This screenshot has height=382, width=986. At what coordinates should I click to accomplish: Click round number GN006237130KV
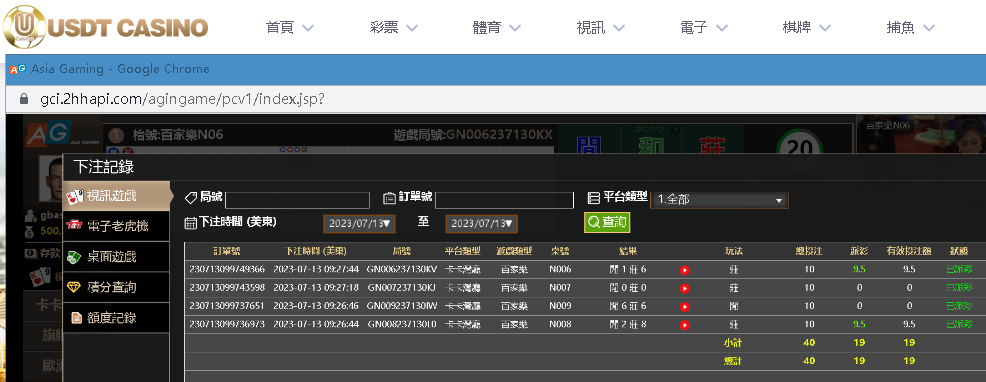click(401, 269)
